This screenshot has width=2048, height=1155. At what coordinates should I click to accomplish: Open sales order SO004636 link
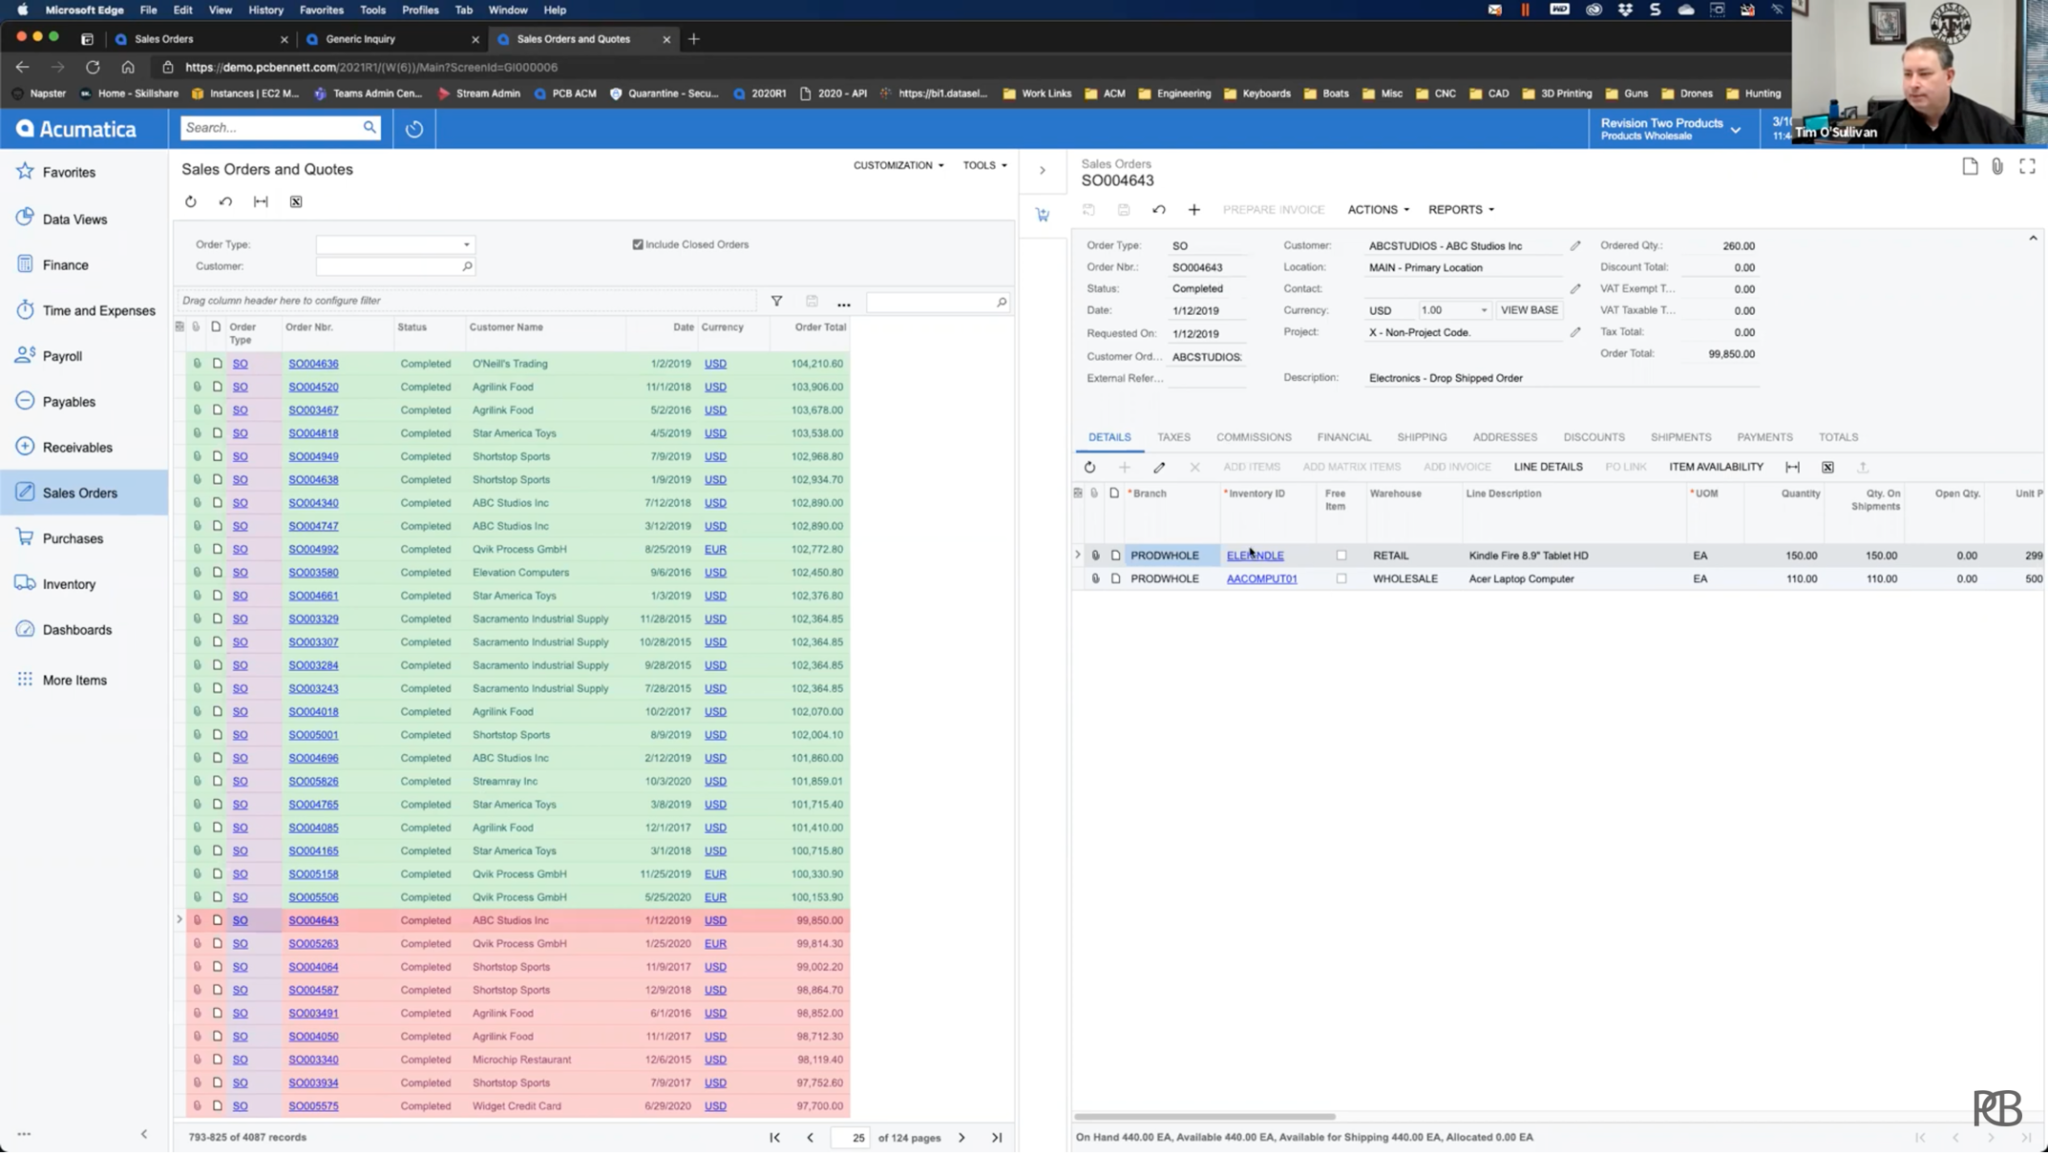click(x=313, y=363)
